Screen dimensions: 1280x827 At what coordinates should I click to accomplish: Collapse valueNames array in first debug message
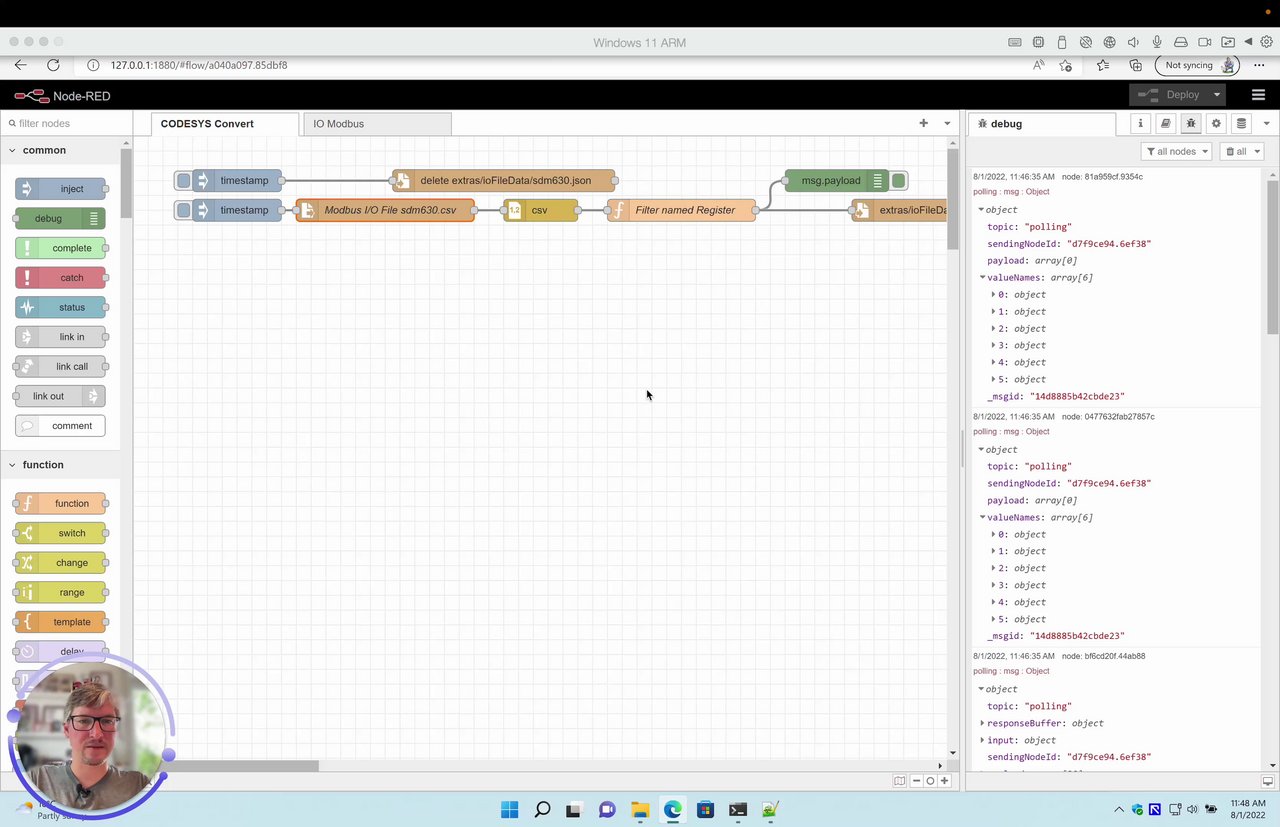[x=983, y=278]
